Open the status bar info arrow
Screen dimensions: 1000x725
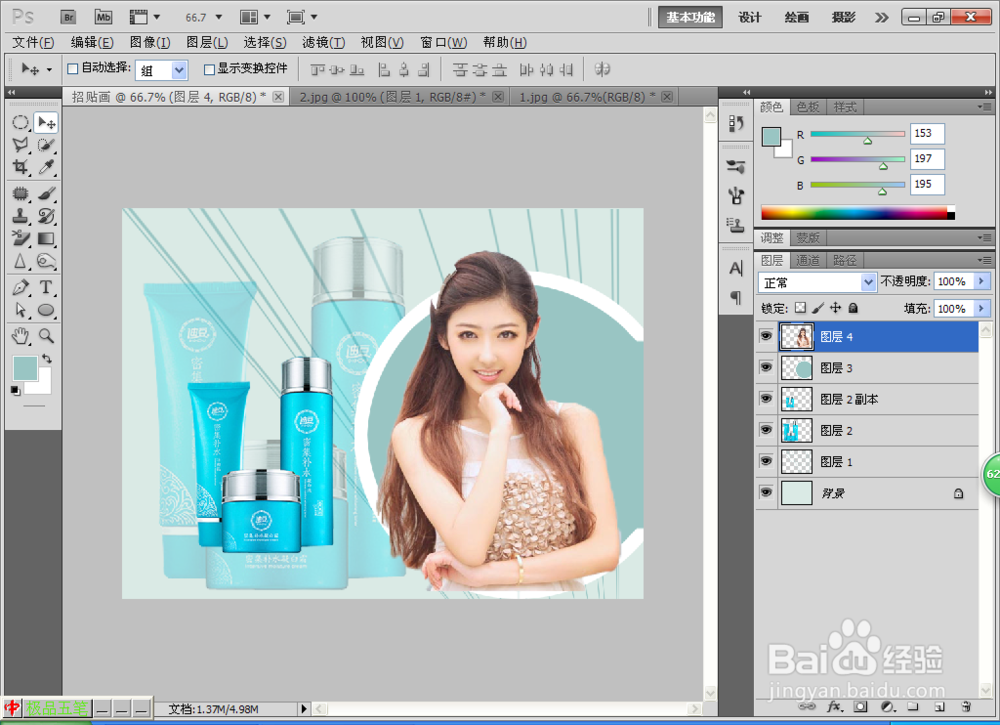pos(304,708)
